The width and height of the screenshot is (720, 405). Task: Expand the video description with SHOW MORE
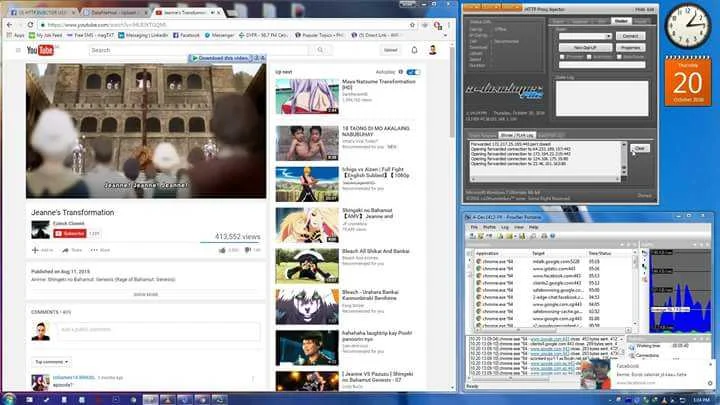[x=146, y=294]
